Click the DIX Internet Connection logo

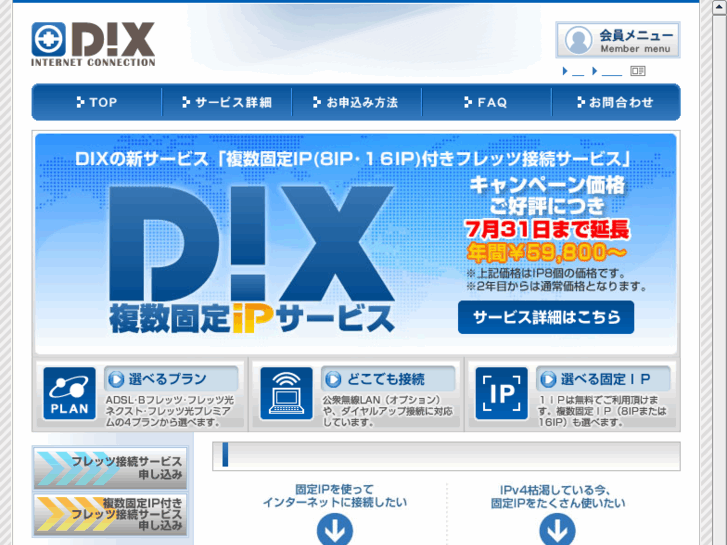click(x=93, y=44)
